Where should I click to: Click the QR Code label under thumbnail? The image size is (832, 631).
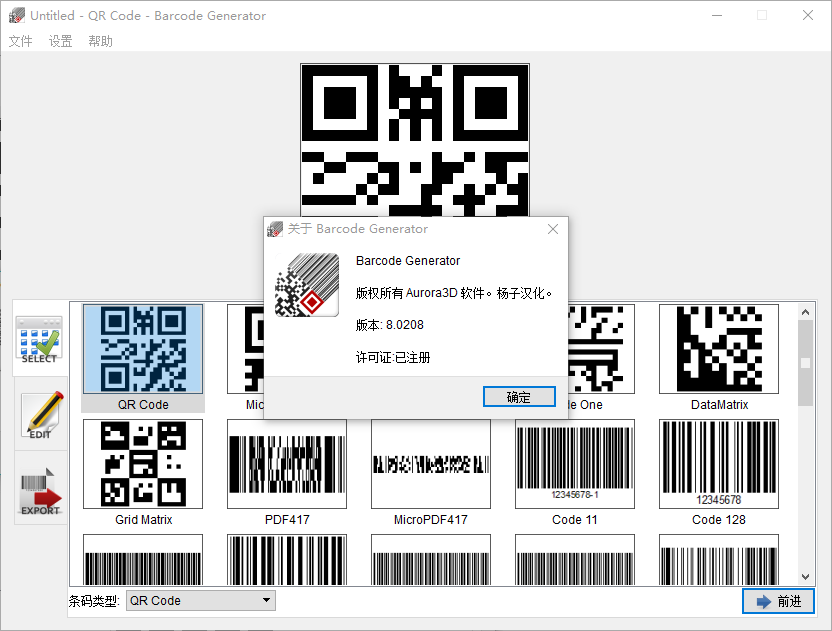click(x=143, y=404)
